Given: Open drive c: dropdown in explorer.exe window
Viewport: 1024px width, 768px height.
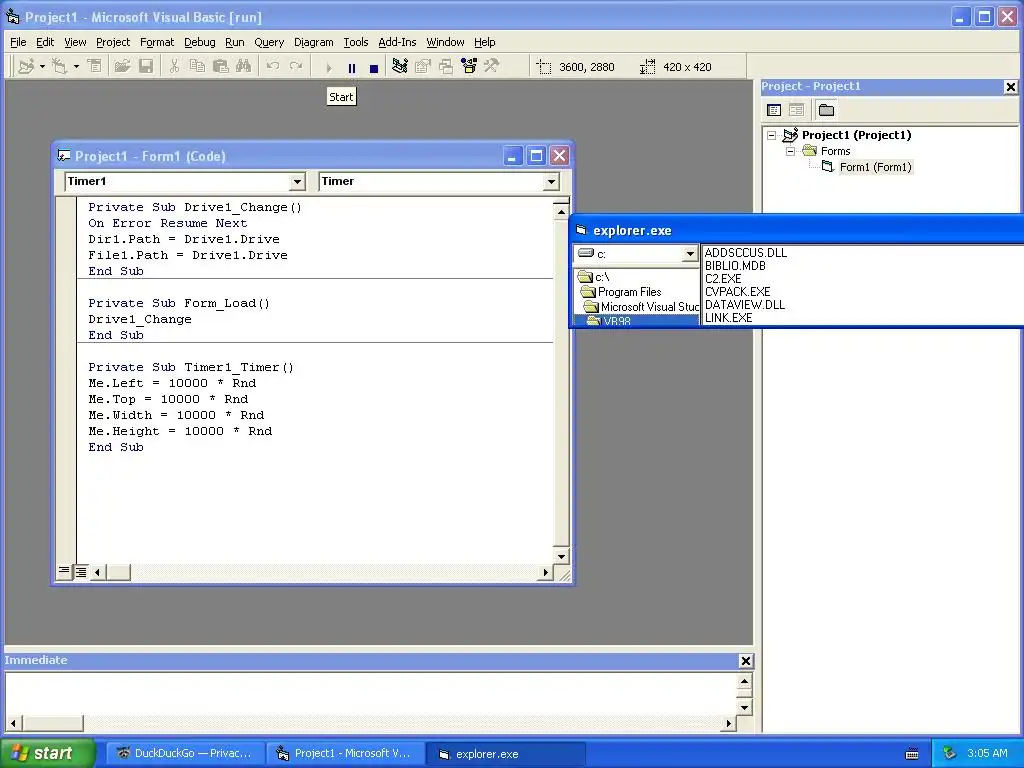Looking at the screenshot, I should [x=690, y=253].
